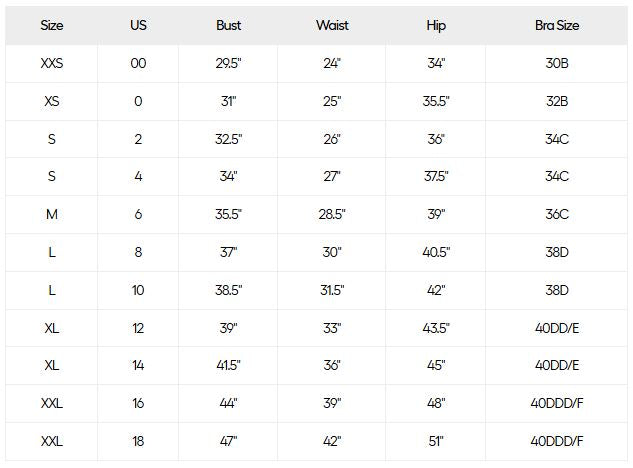Click the 31.5" waist value

click(332, 290)
